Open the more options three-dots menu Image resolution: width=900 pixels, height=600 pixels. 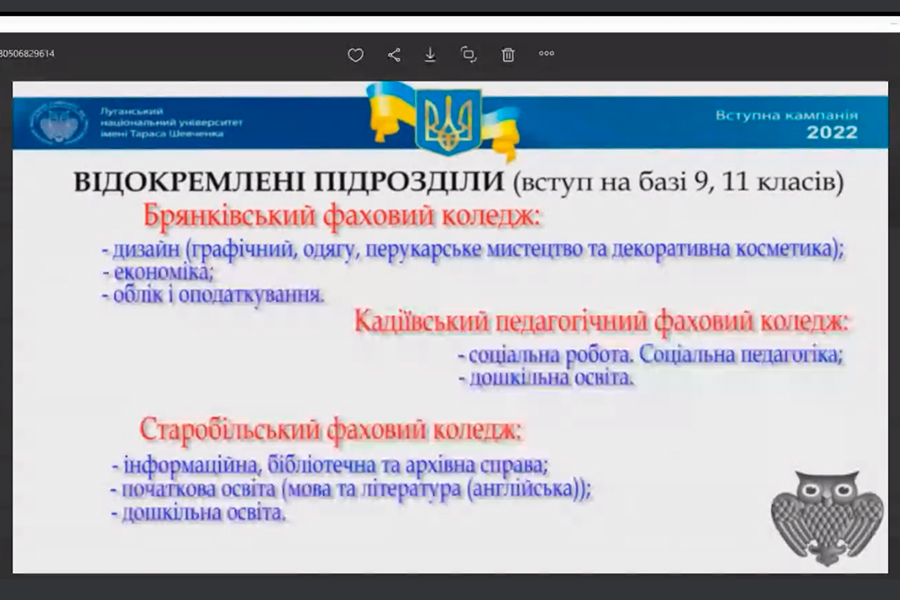pos(546,53)
